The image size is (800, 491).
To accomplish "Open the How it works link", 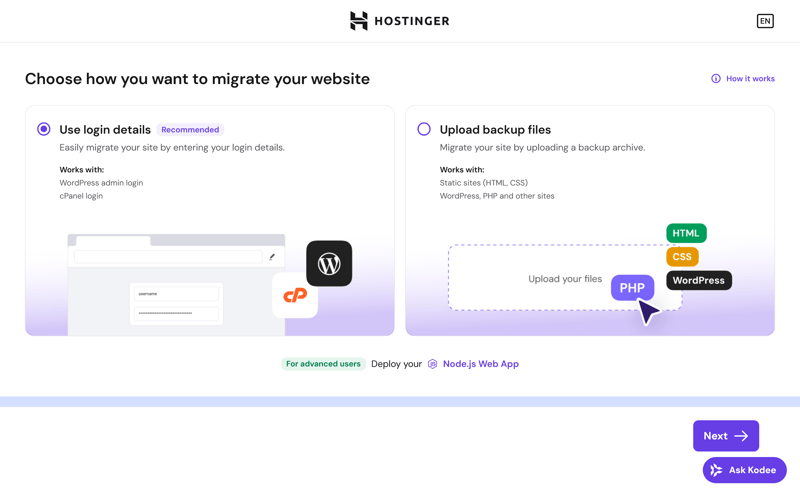I will pyautogui.click(x=750, y=79).
